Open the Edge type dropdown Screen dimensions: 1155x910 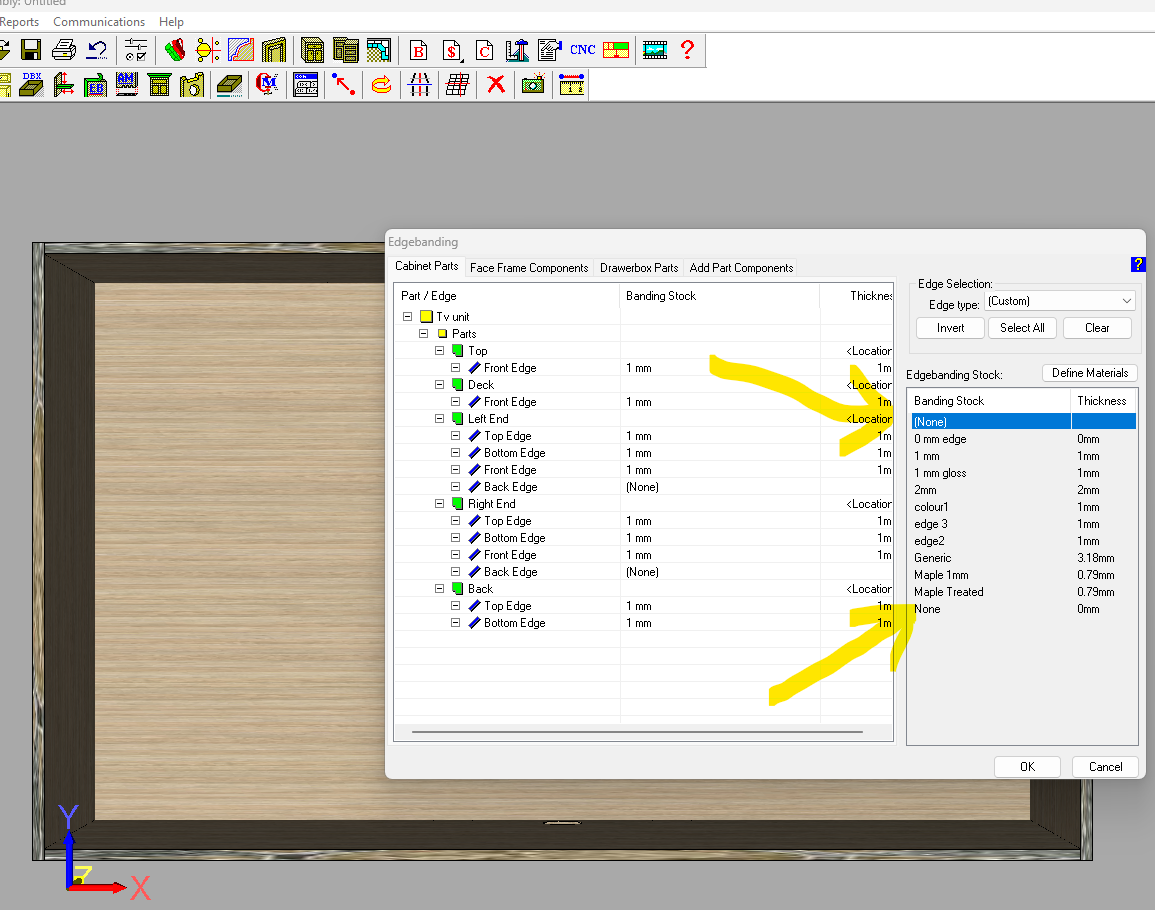(1059, 301)
